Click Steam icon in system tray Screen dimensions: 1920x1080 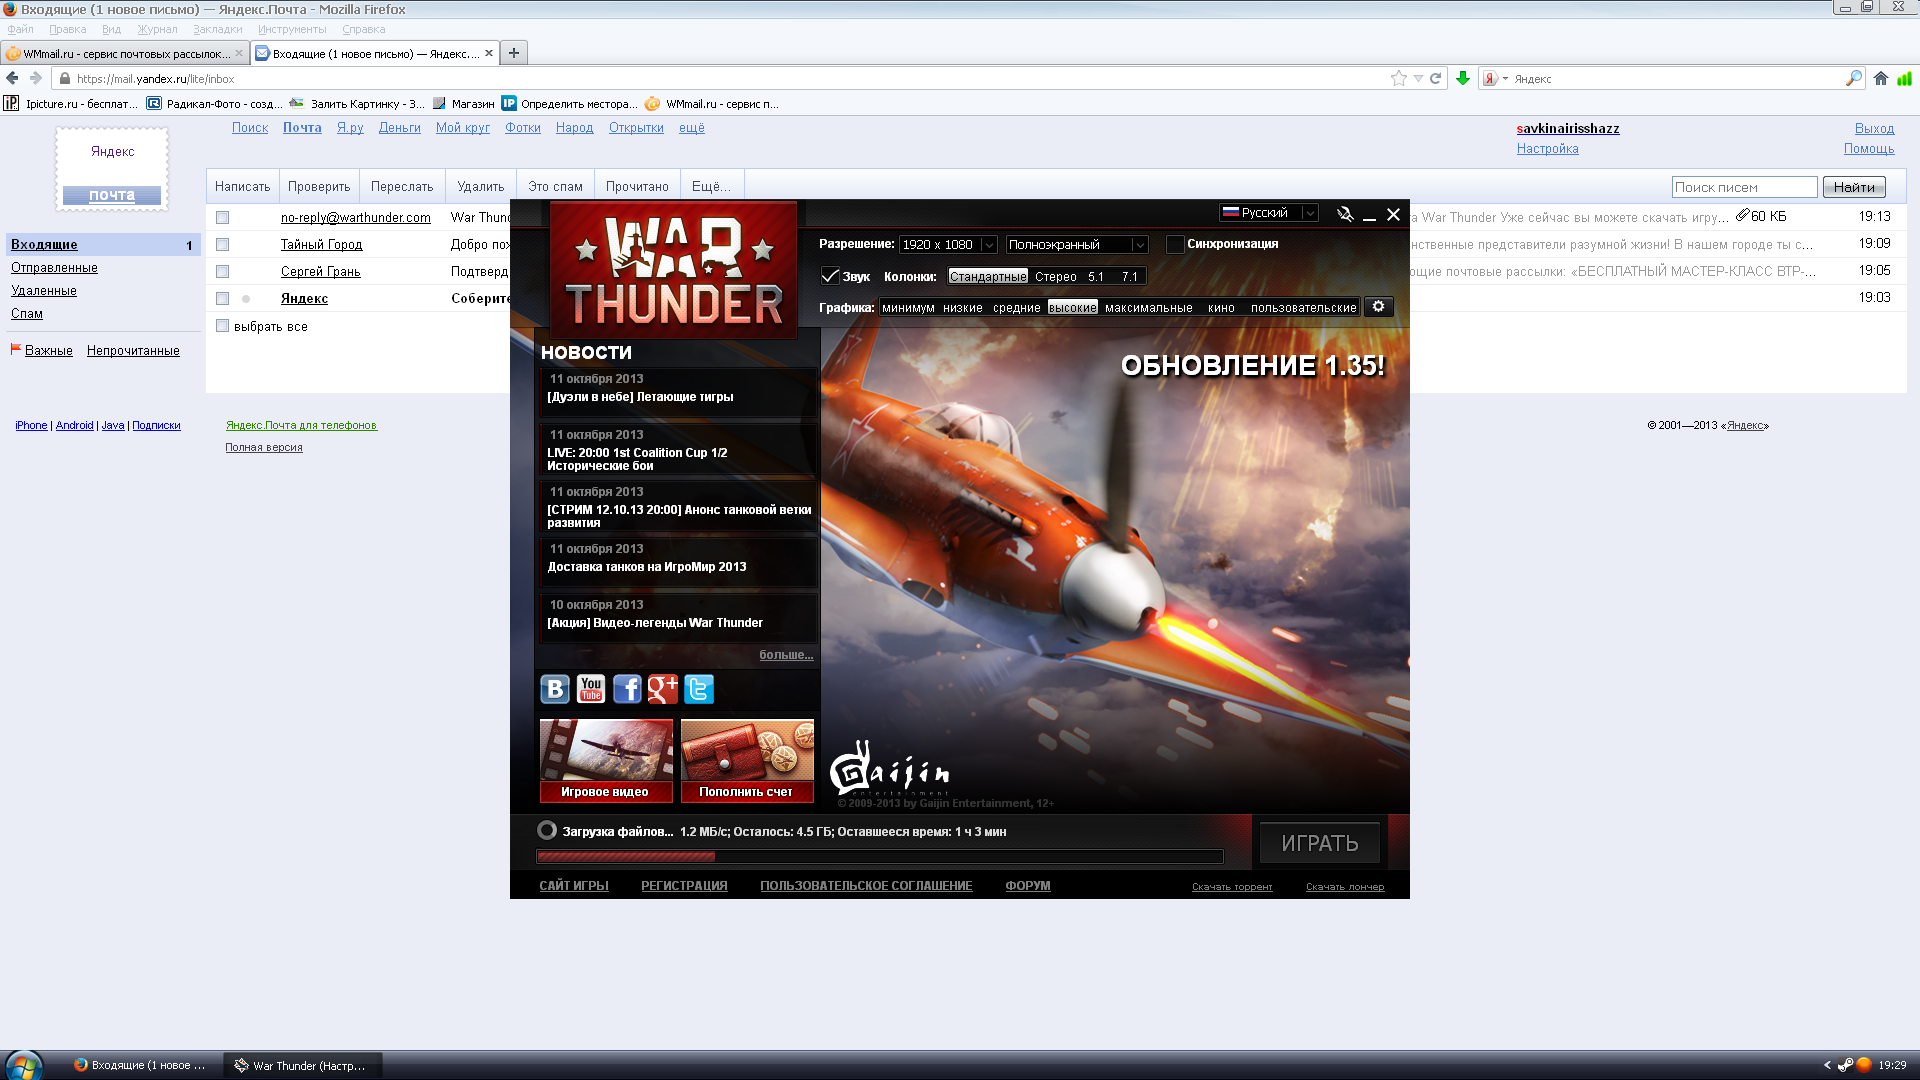click(1845, 1065)
